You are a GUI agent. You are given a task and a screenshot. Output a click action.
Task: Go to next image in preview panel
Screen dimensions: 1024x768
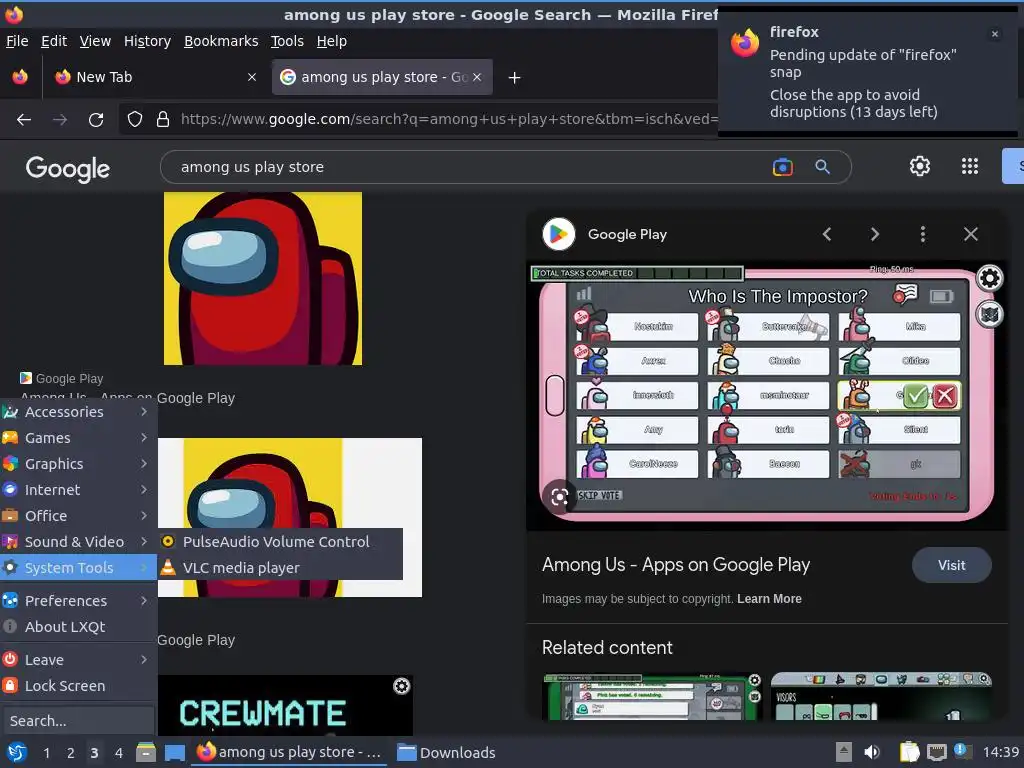(874, 234)
